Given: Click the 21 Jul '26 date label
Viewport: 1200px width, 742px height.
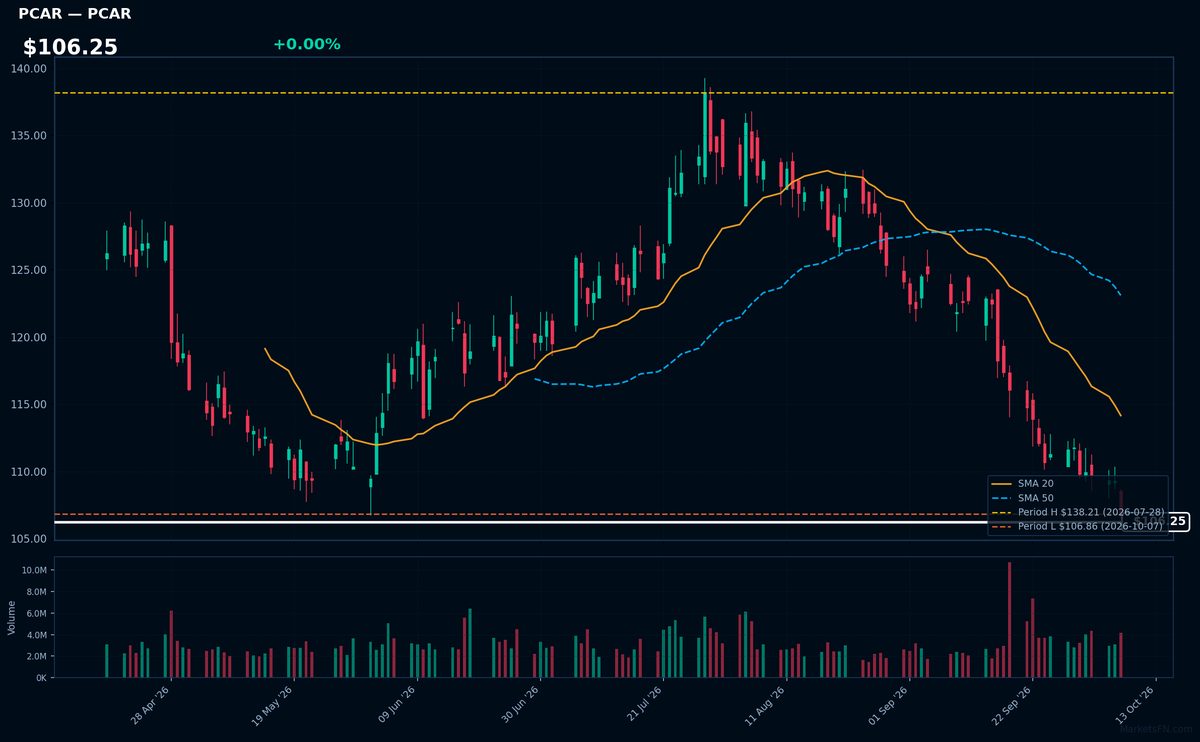Looking at the screenshot, I should pos(643,705).
